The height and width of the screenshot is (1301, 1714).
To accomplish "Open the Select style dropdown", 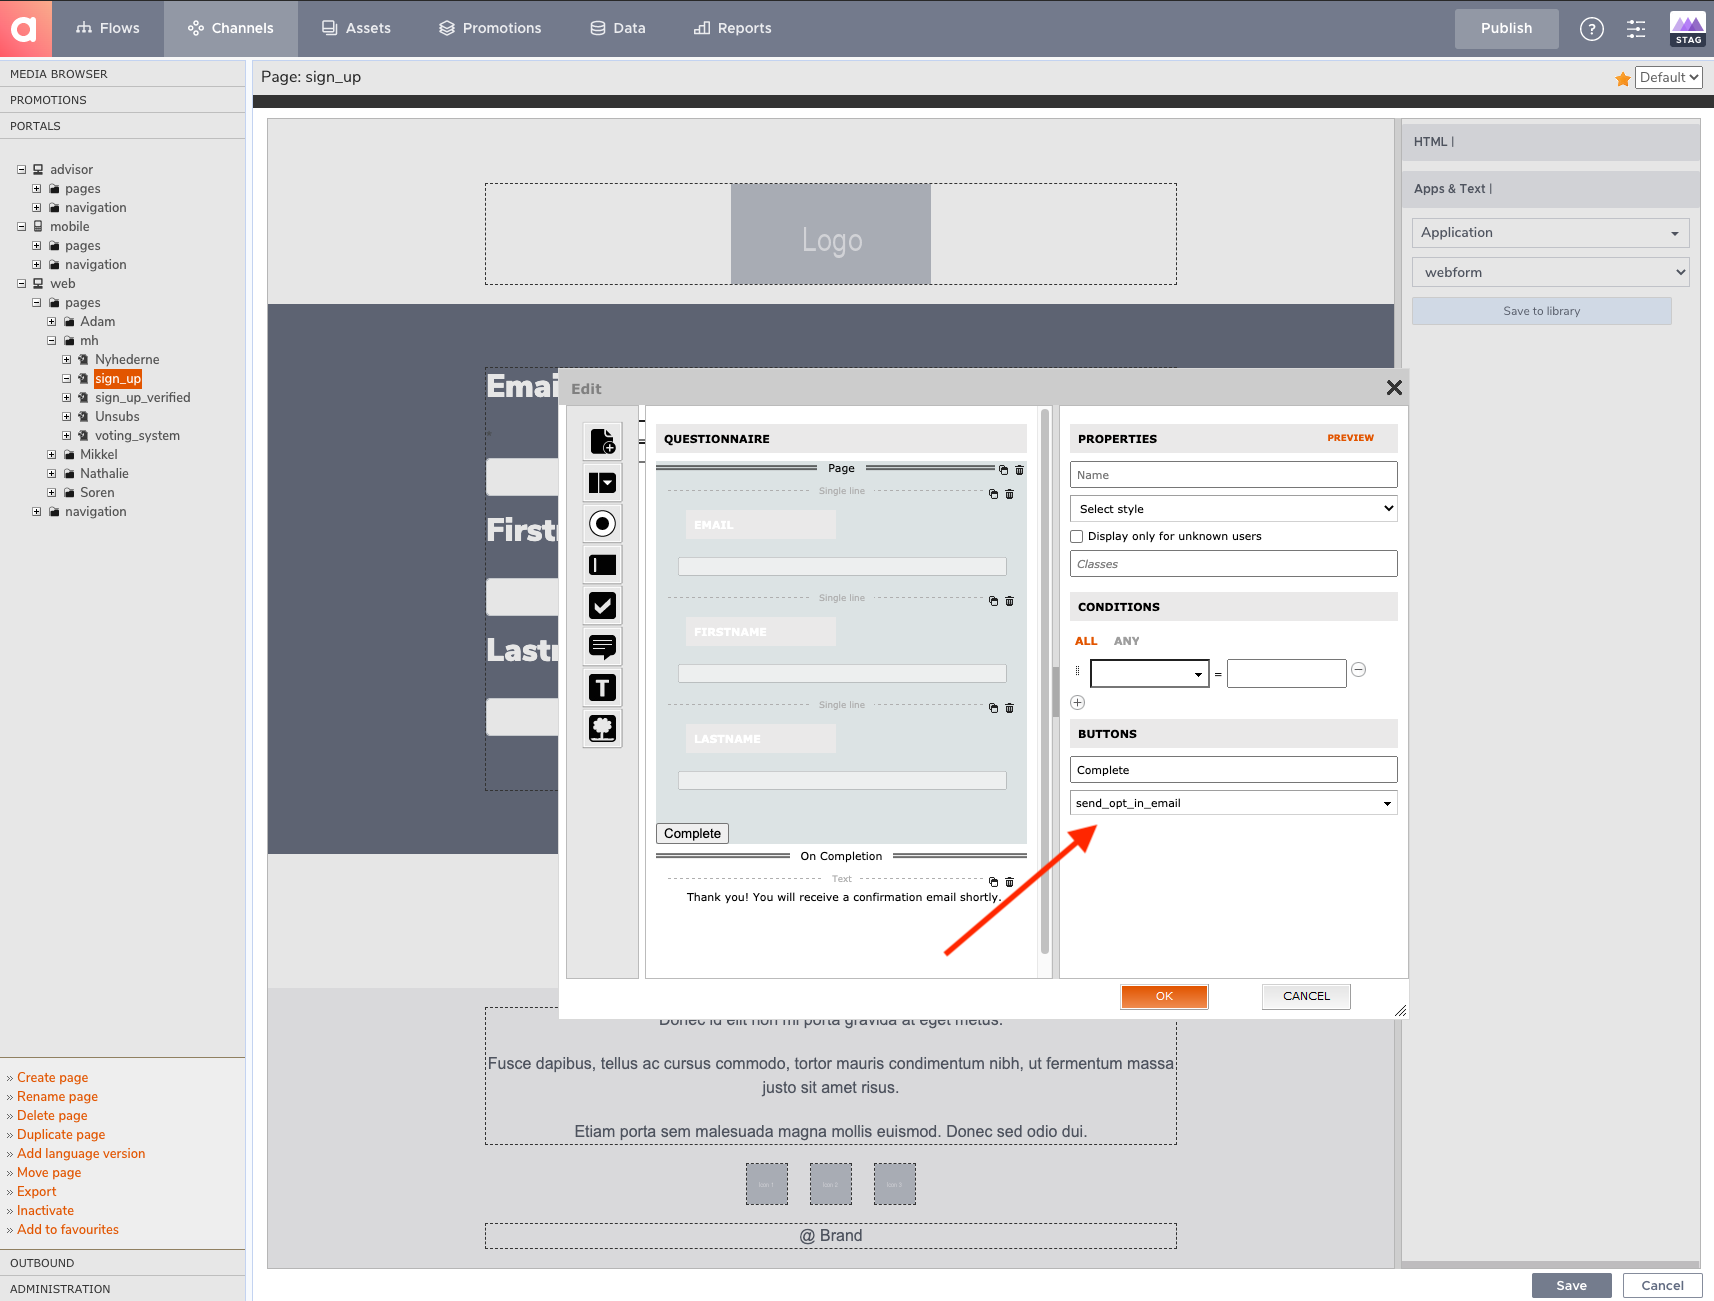I will [1233, 509].
